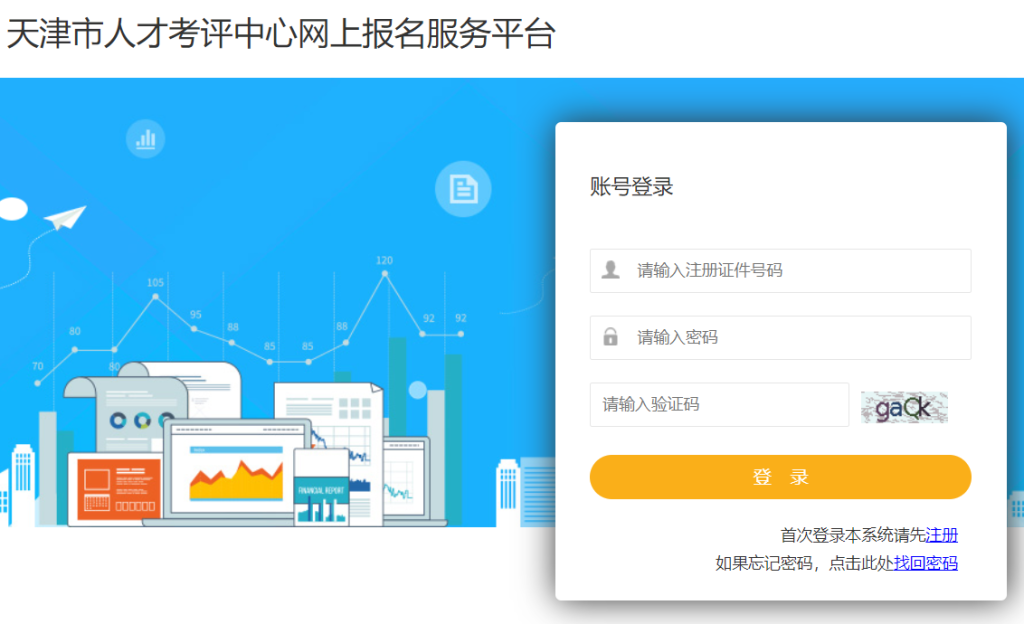Click the 账号登录 heading
The width and height of the screenshot is (1024, 624).
[631, 187]
